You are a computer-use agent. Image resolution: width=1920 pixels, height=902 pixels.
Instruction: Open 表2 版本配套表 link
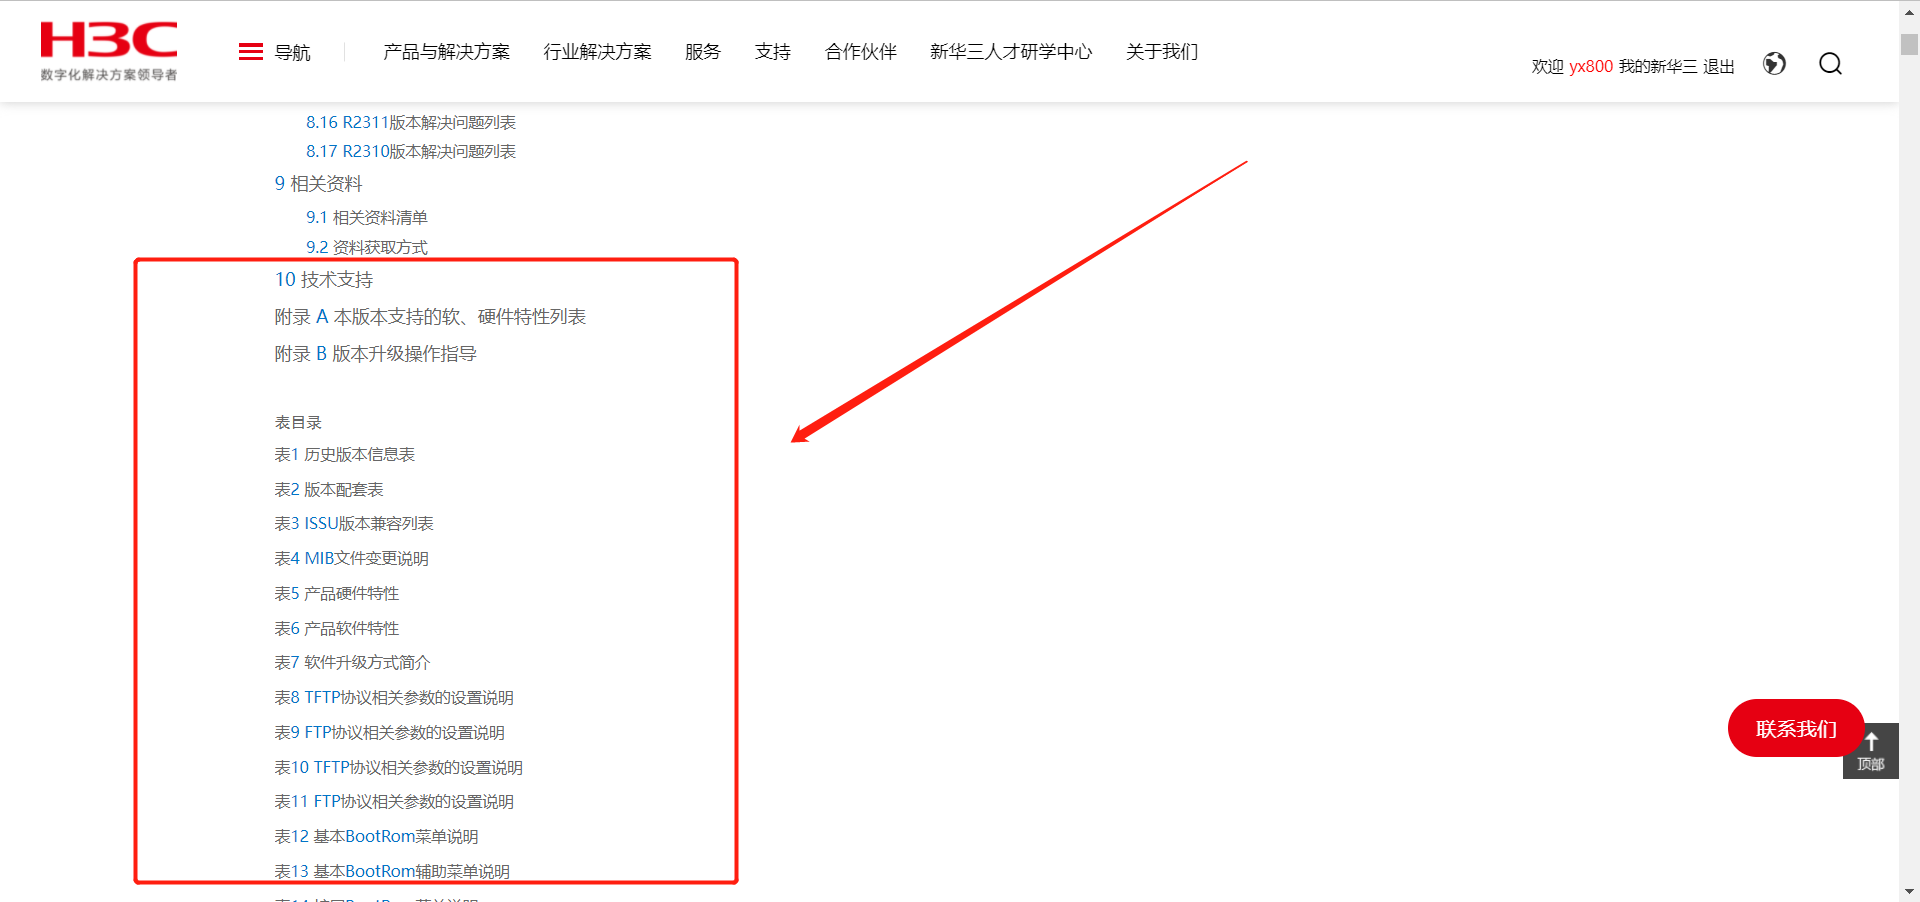[329, 489]
